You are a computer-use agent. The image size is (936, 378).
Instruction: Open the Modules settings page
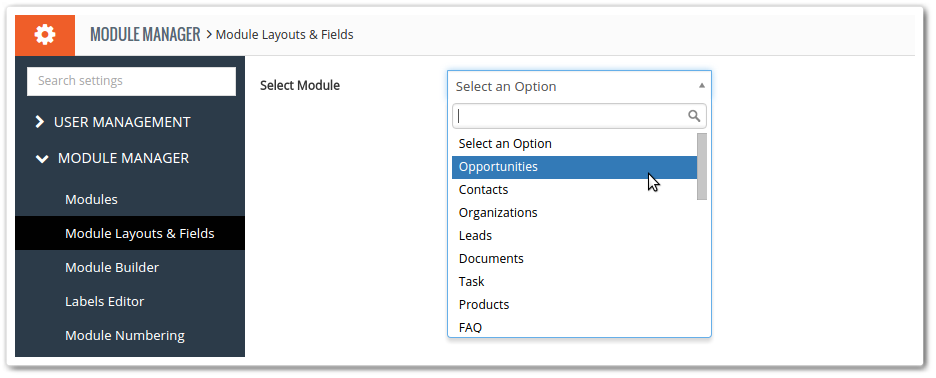coord(91,199)
